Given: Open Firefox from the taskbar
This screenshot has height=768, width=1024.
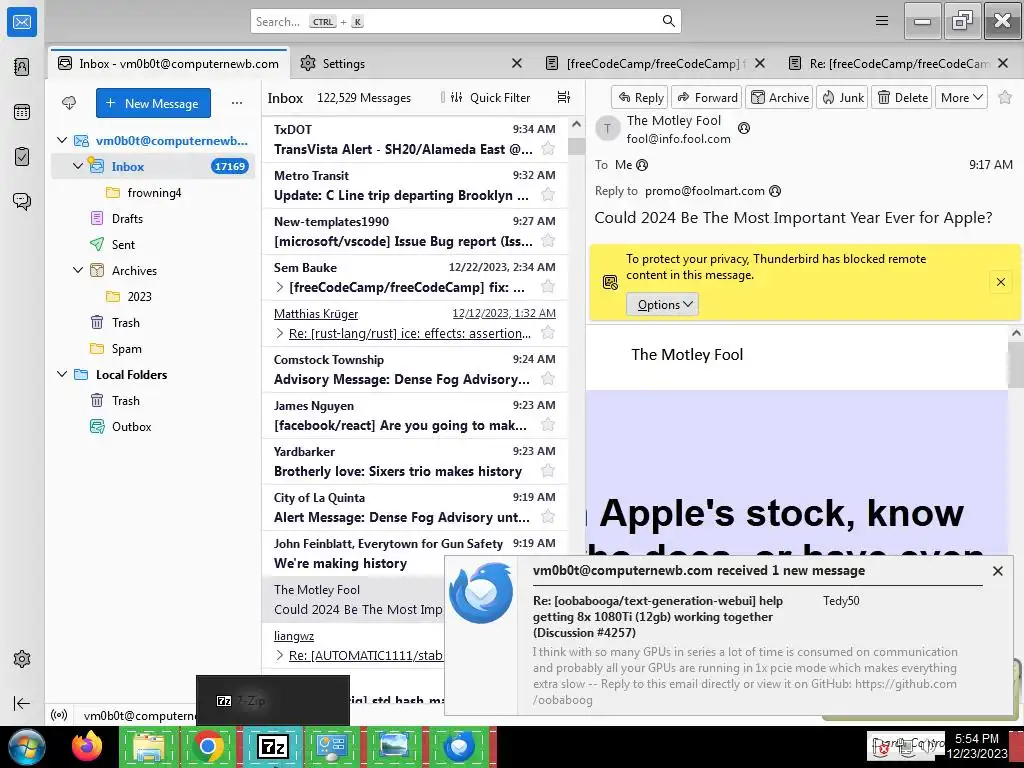Looking at the screenshot, I should click(87, 746).
